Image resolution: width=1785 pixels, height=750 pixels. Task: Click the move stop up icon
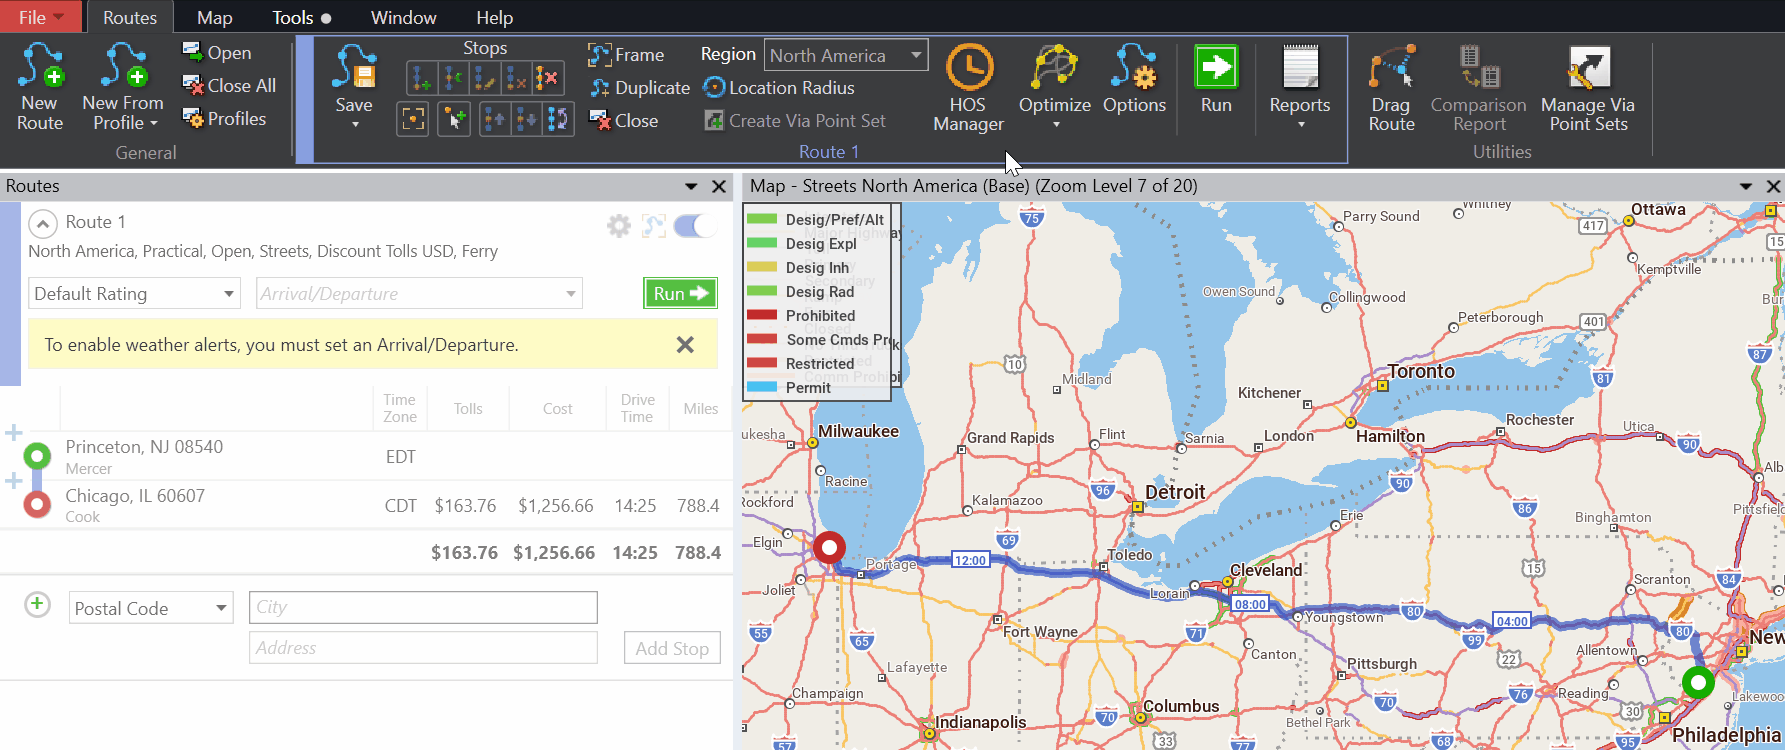pyautogui.click(x=495, y=120)
